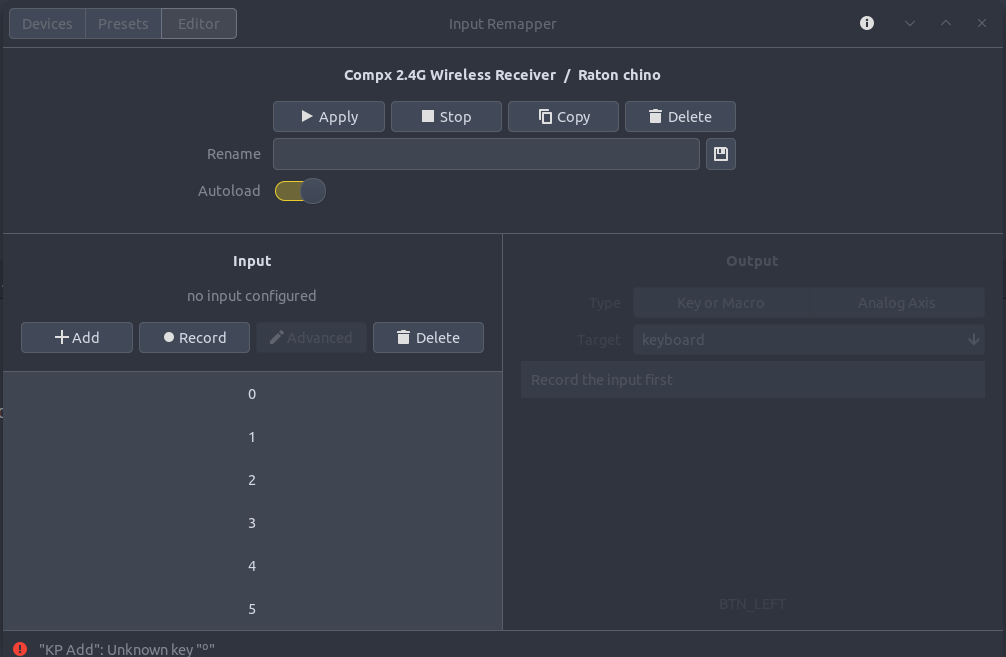Toggle the Autoload switch
The height and width of the screenshot is (657, 1006).
[300, 191]
